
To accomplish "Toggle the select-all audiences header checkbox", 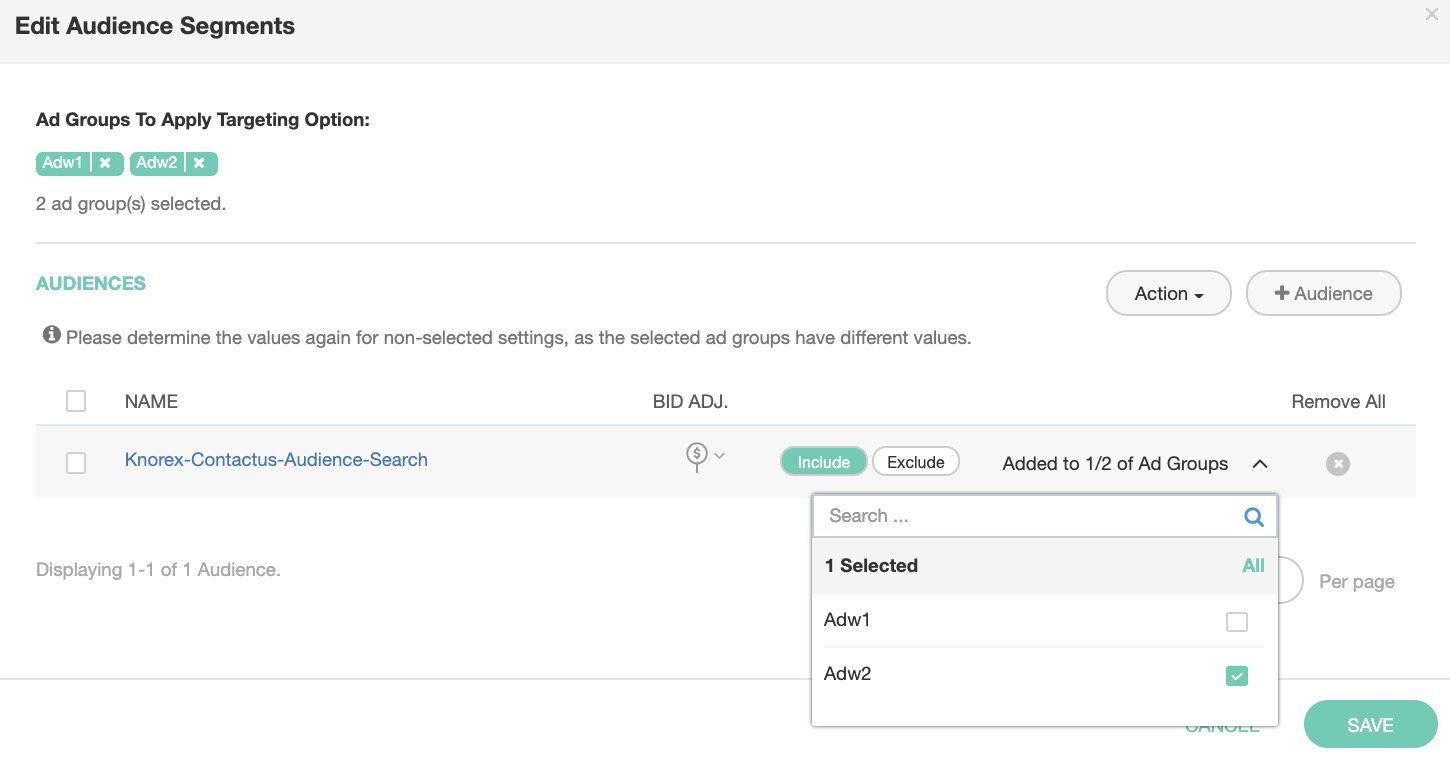I will click(x=76, y=401).
